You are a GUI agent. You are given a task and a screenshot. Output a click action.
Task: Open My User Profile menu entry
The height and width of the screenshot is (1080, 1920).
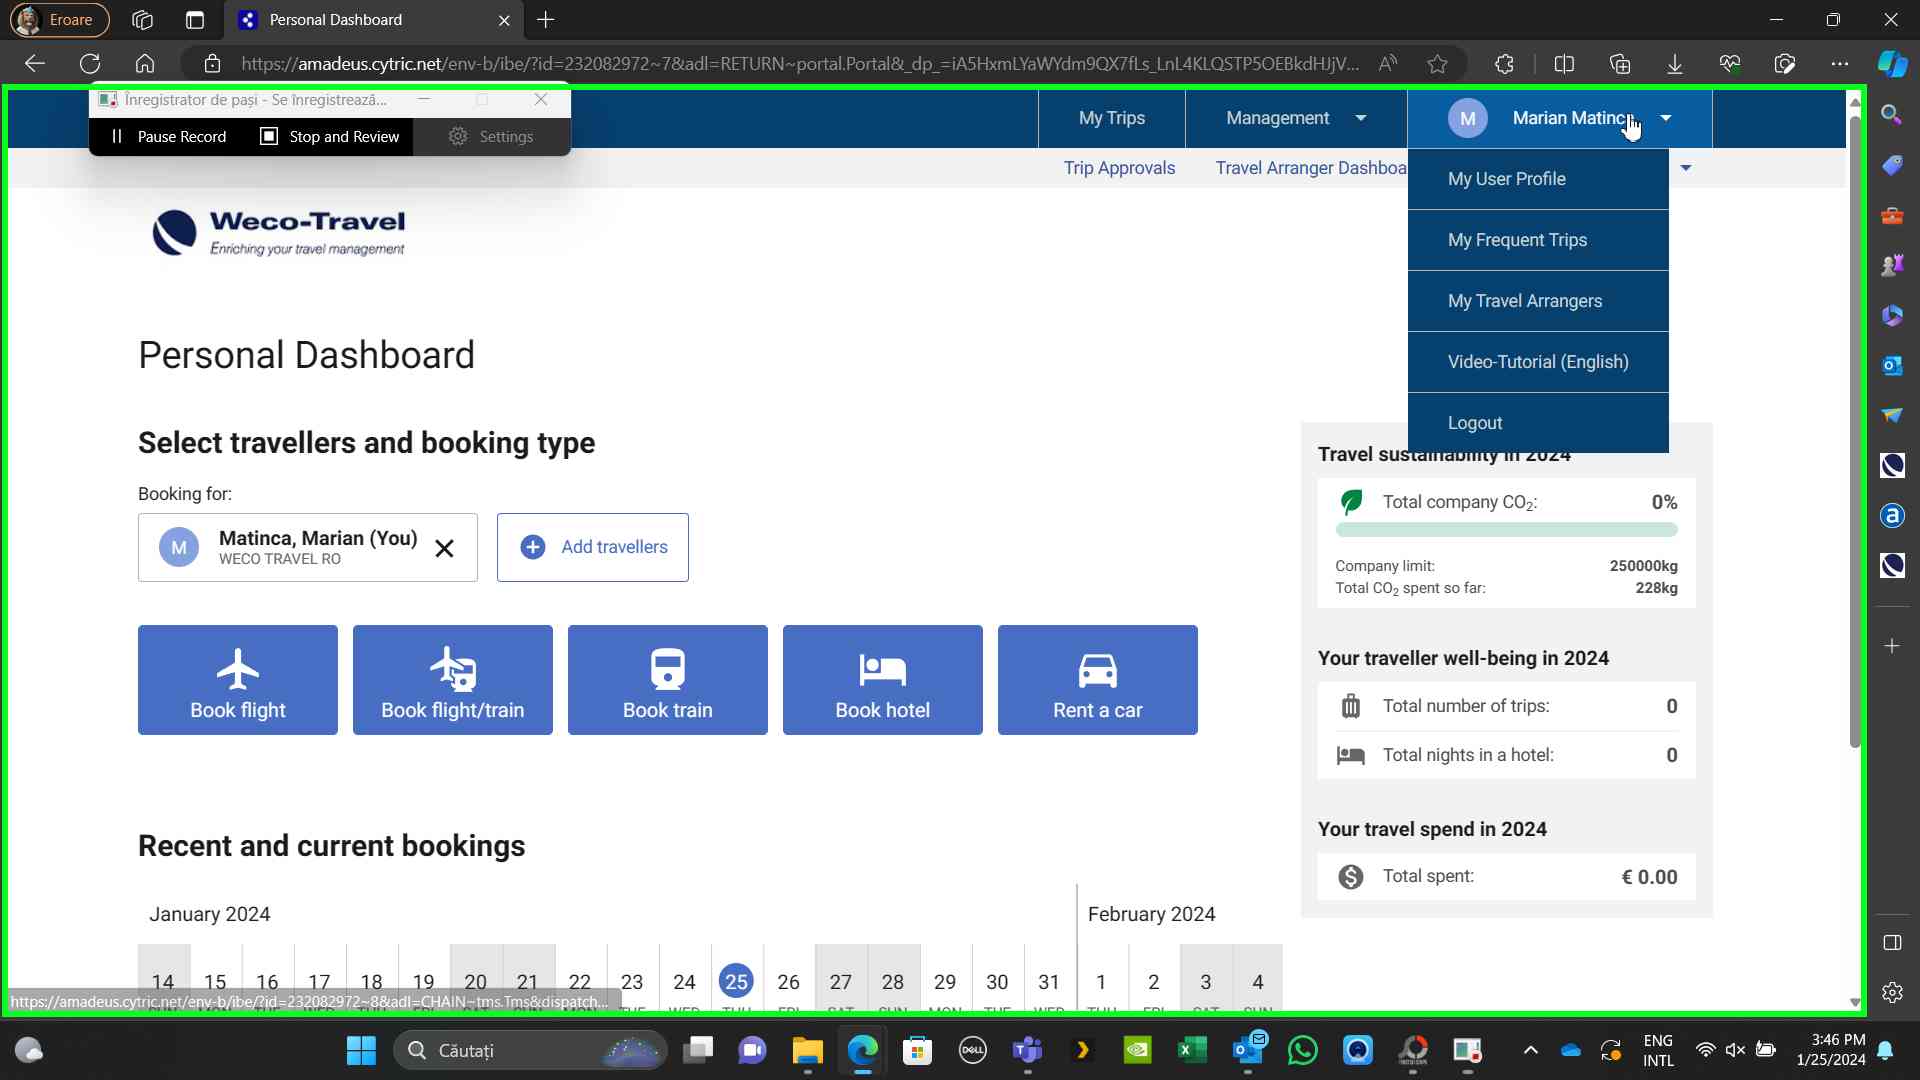click(1538, 179)
